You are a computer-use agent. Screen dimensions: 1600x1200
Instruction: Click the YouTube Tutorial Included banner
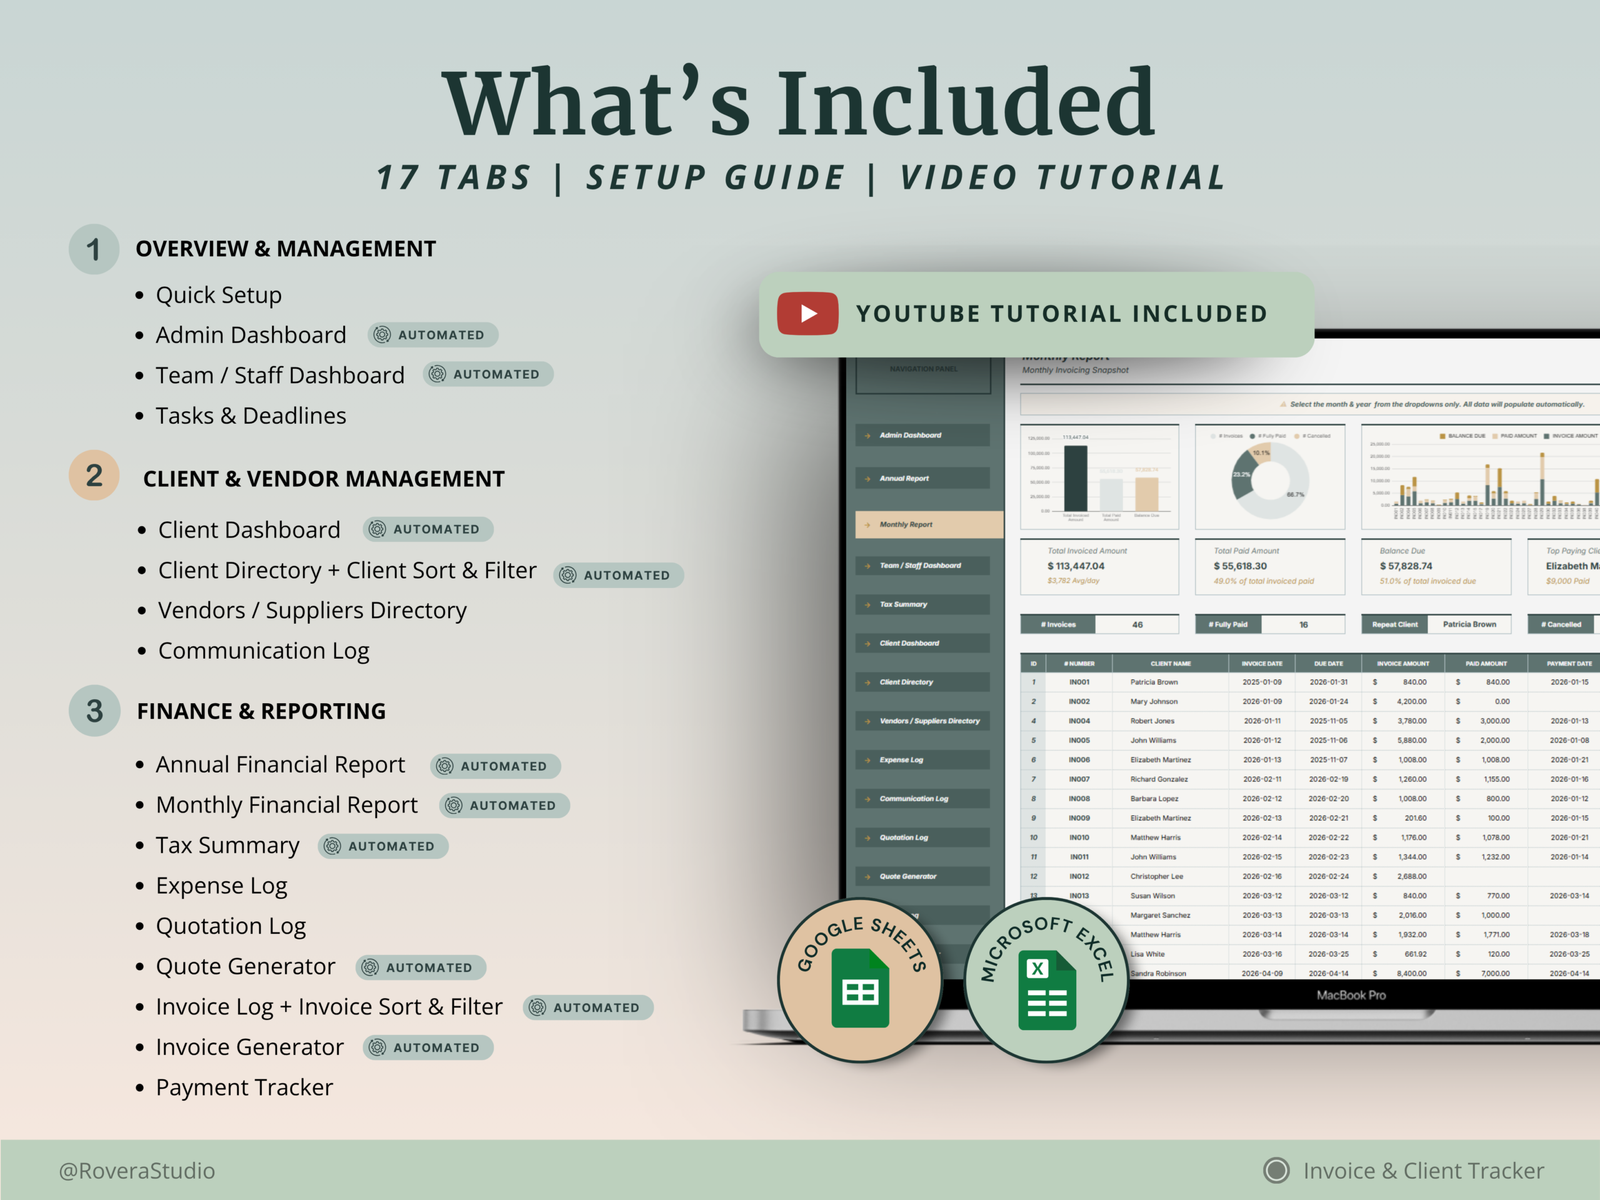point(1036,314)
